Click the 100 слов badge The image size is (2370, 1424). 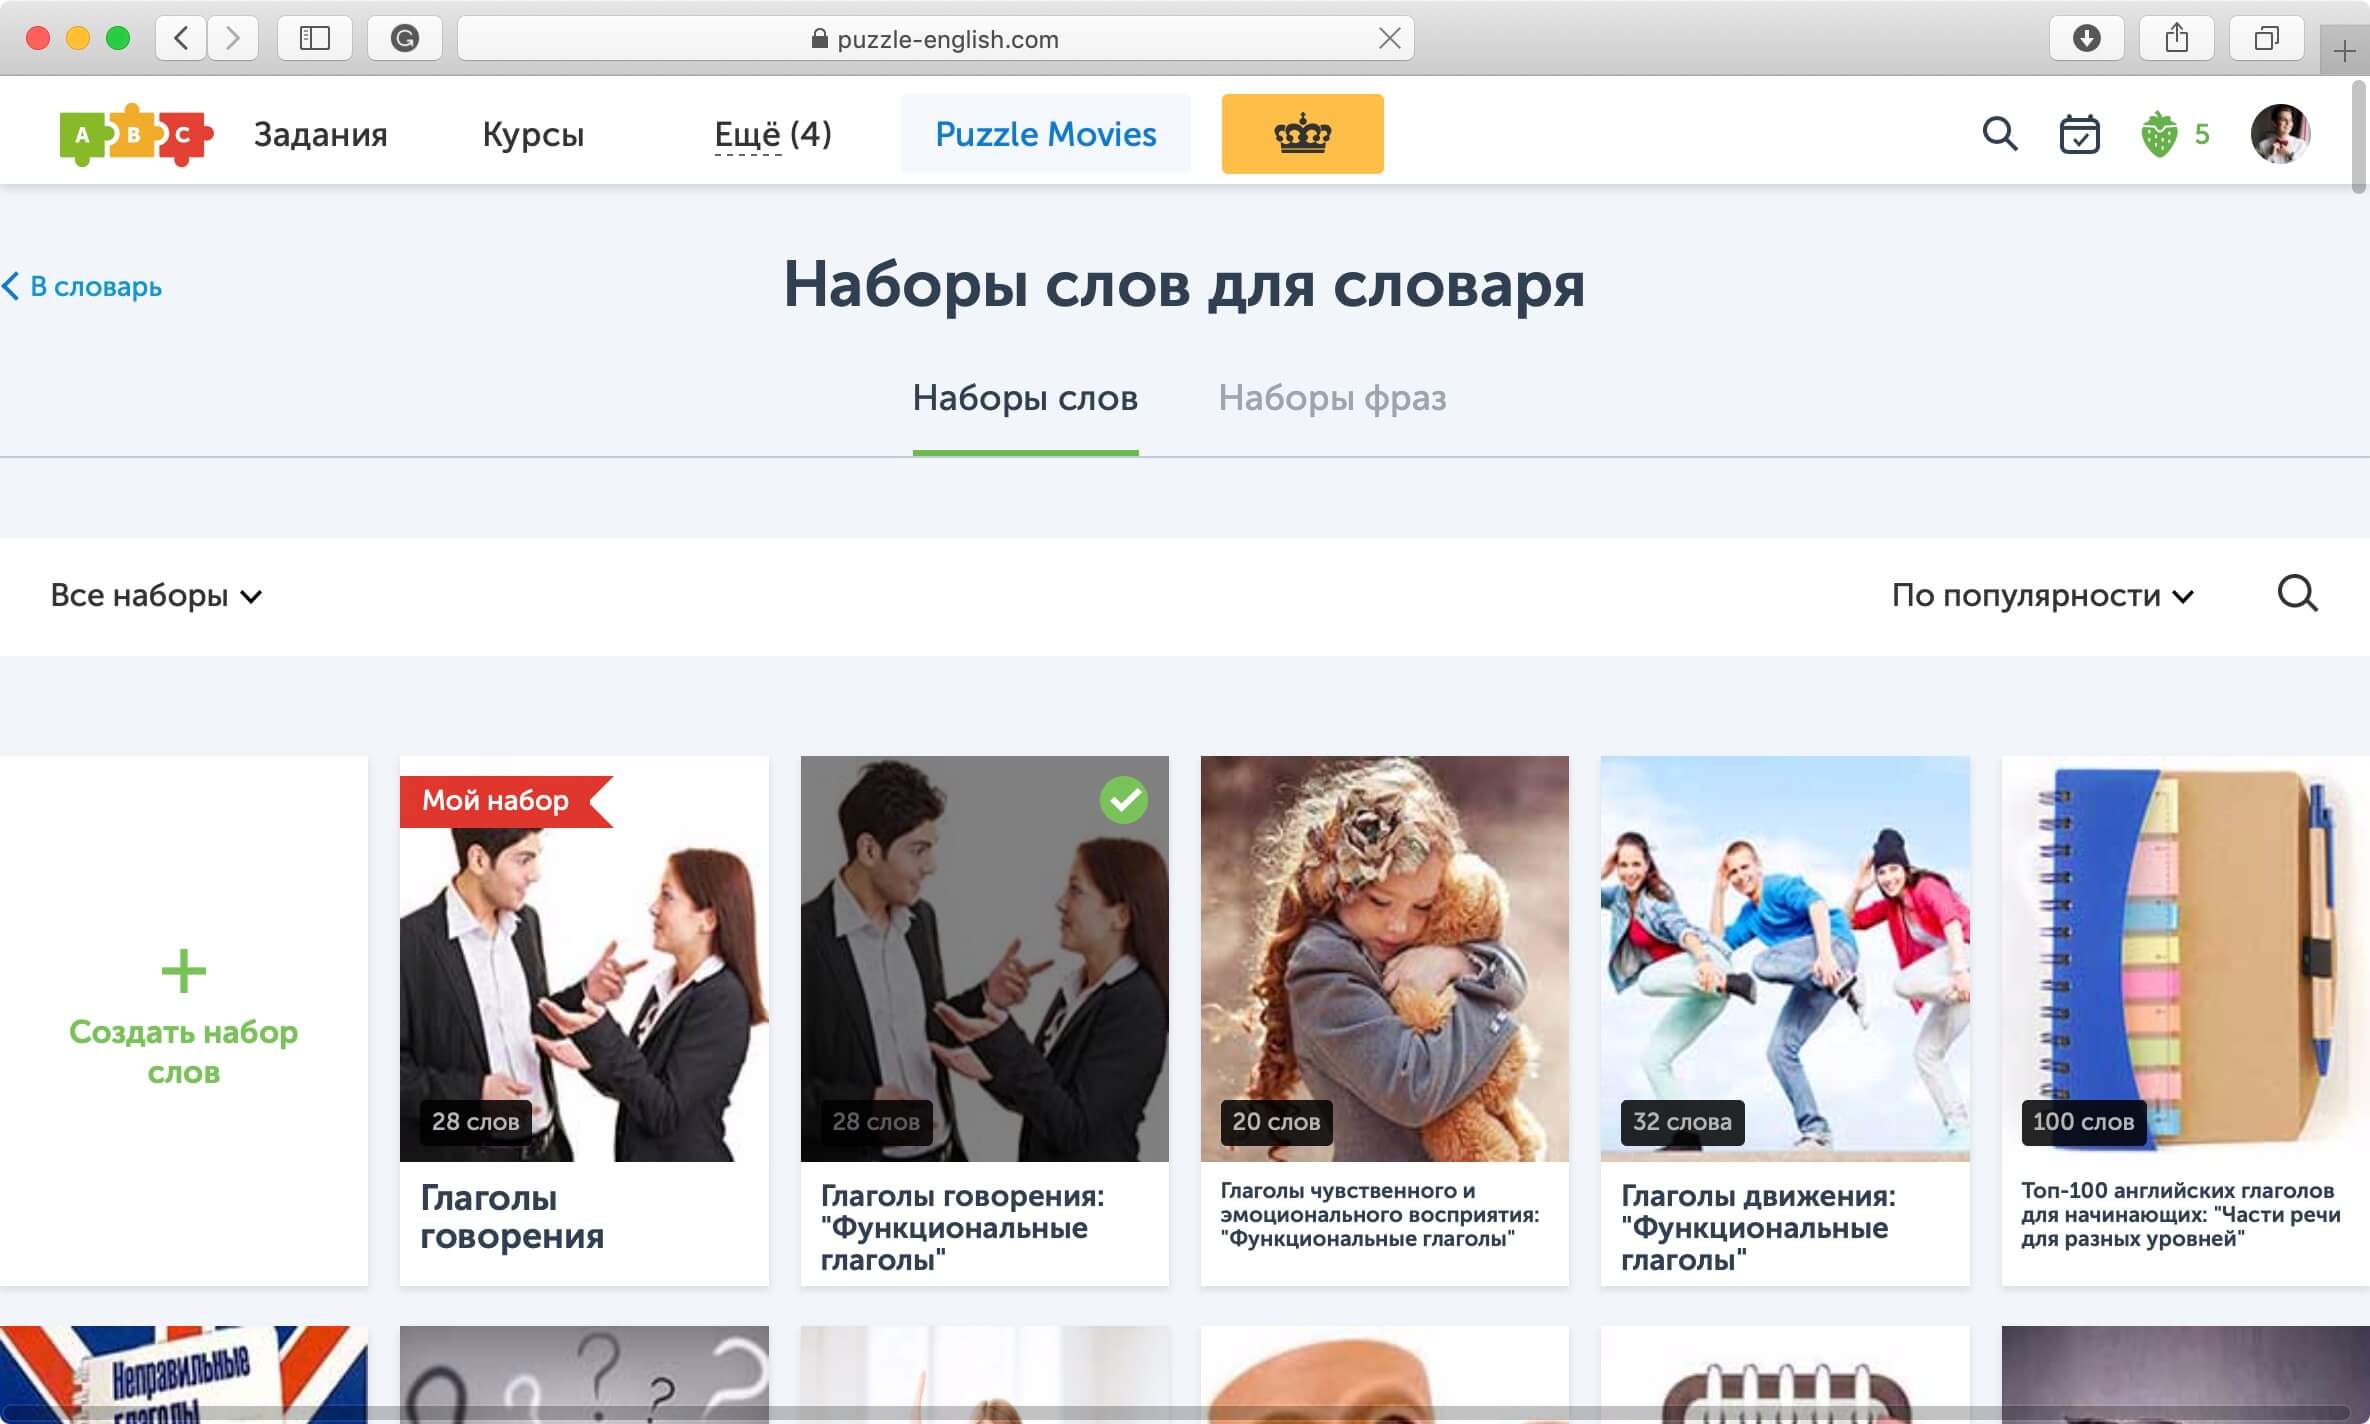point(2083,1122)
